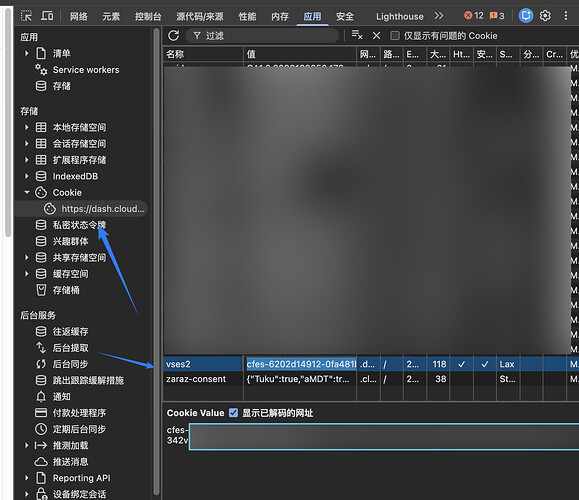Image resolution: width=579 pixels, height=500 pixels.
Task: Open 共享存储空间 shared storage
Action: [79, 257]
